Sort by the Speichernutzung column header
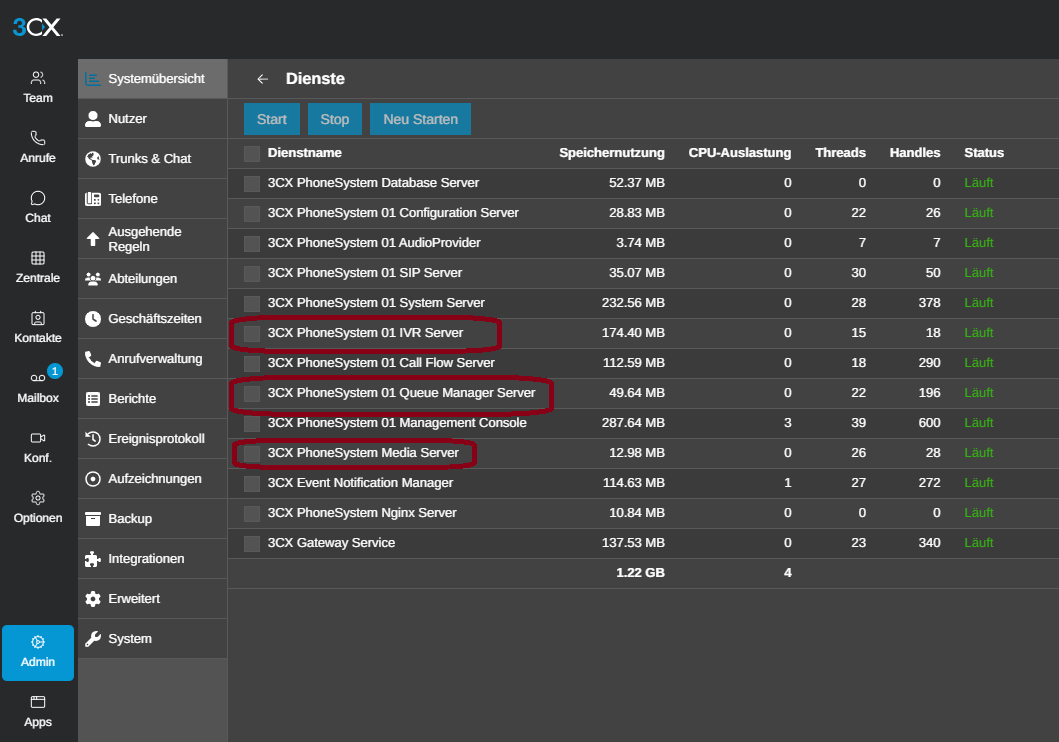 [611, 153]
